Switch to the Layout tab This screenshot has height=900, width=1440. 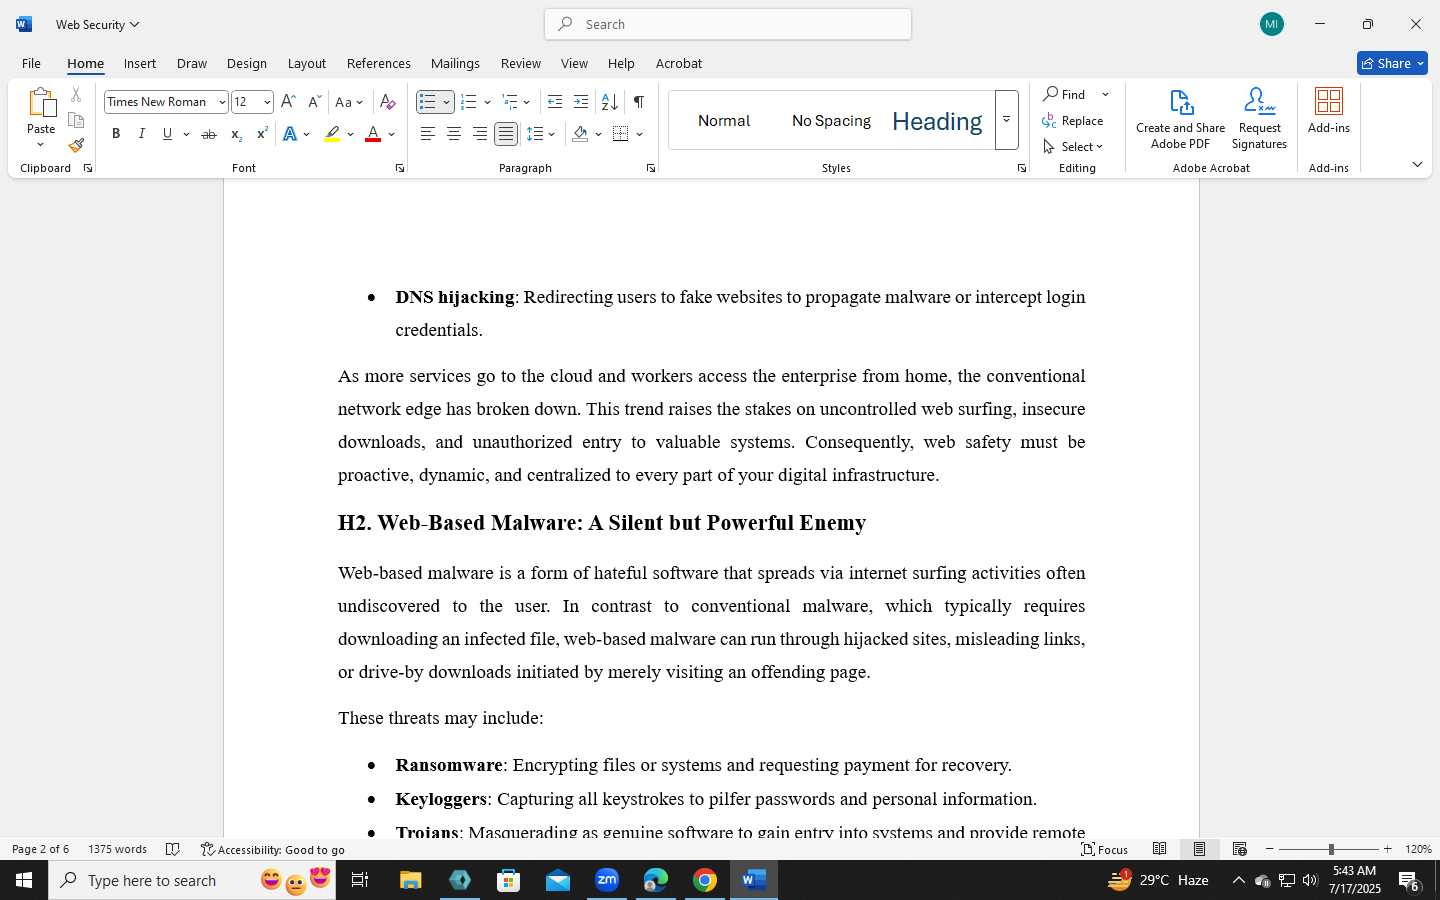[x=307, y=63]
